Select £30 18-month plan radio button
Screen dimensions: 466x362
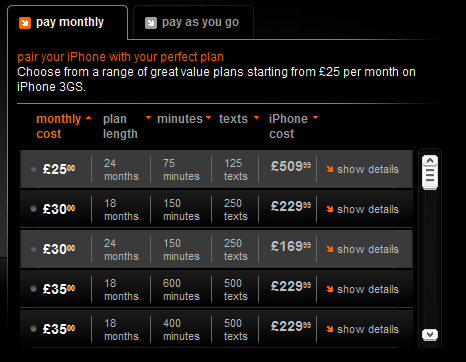33,208
